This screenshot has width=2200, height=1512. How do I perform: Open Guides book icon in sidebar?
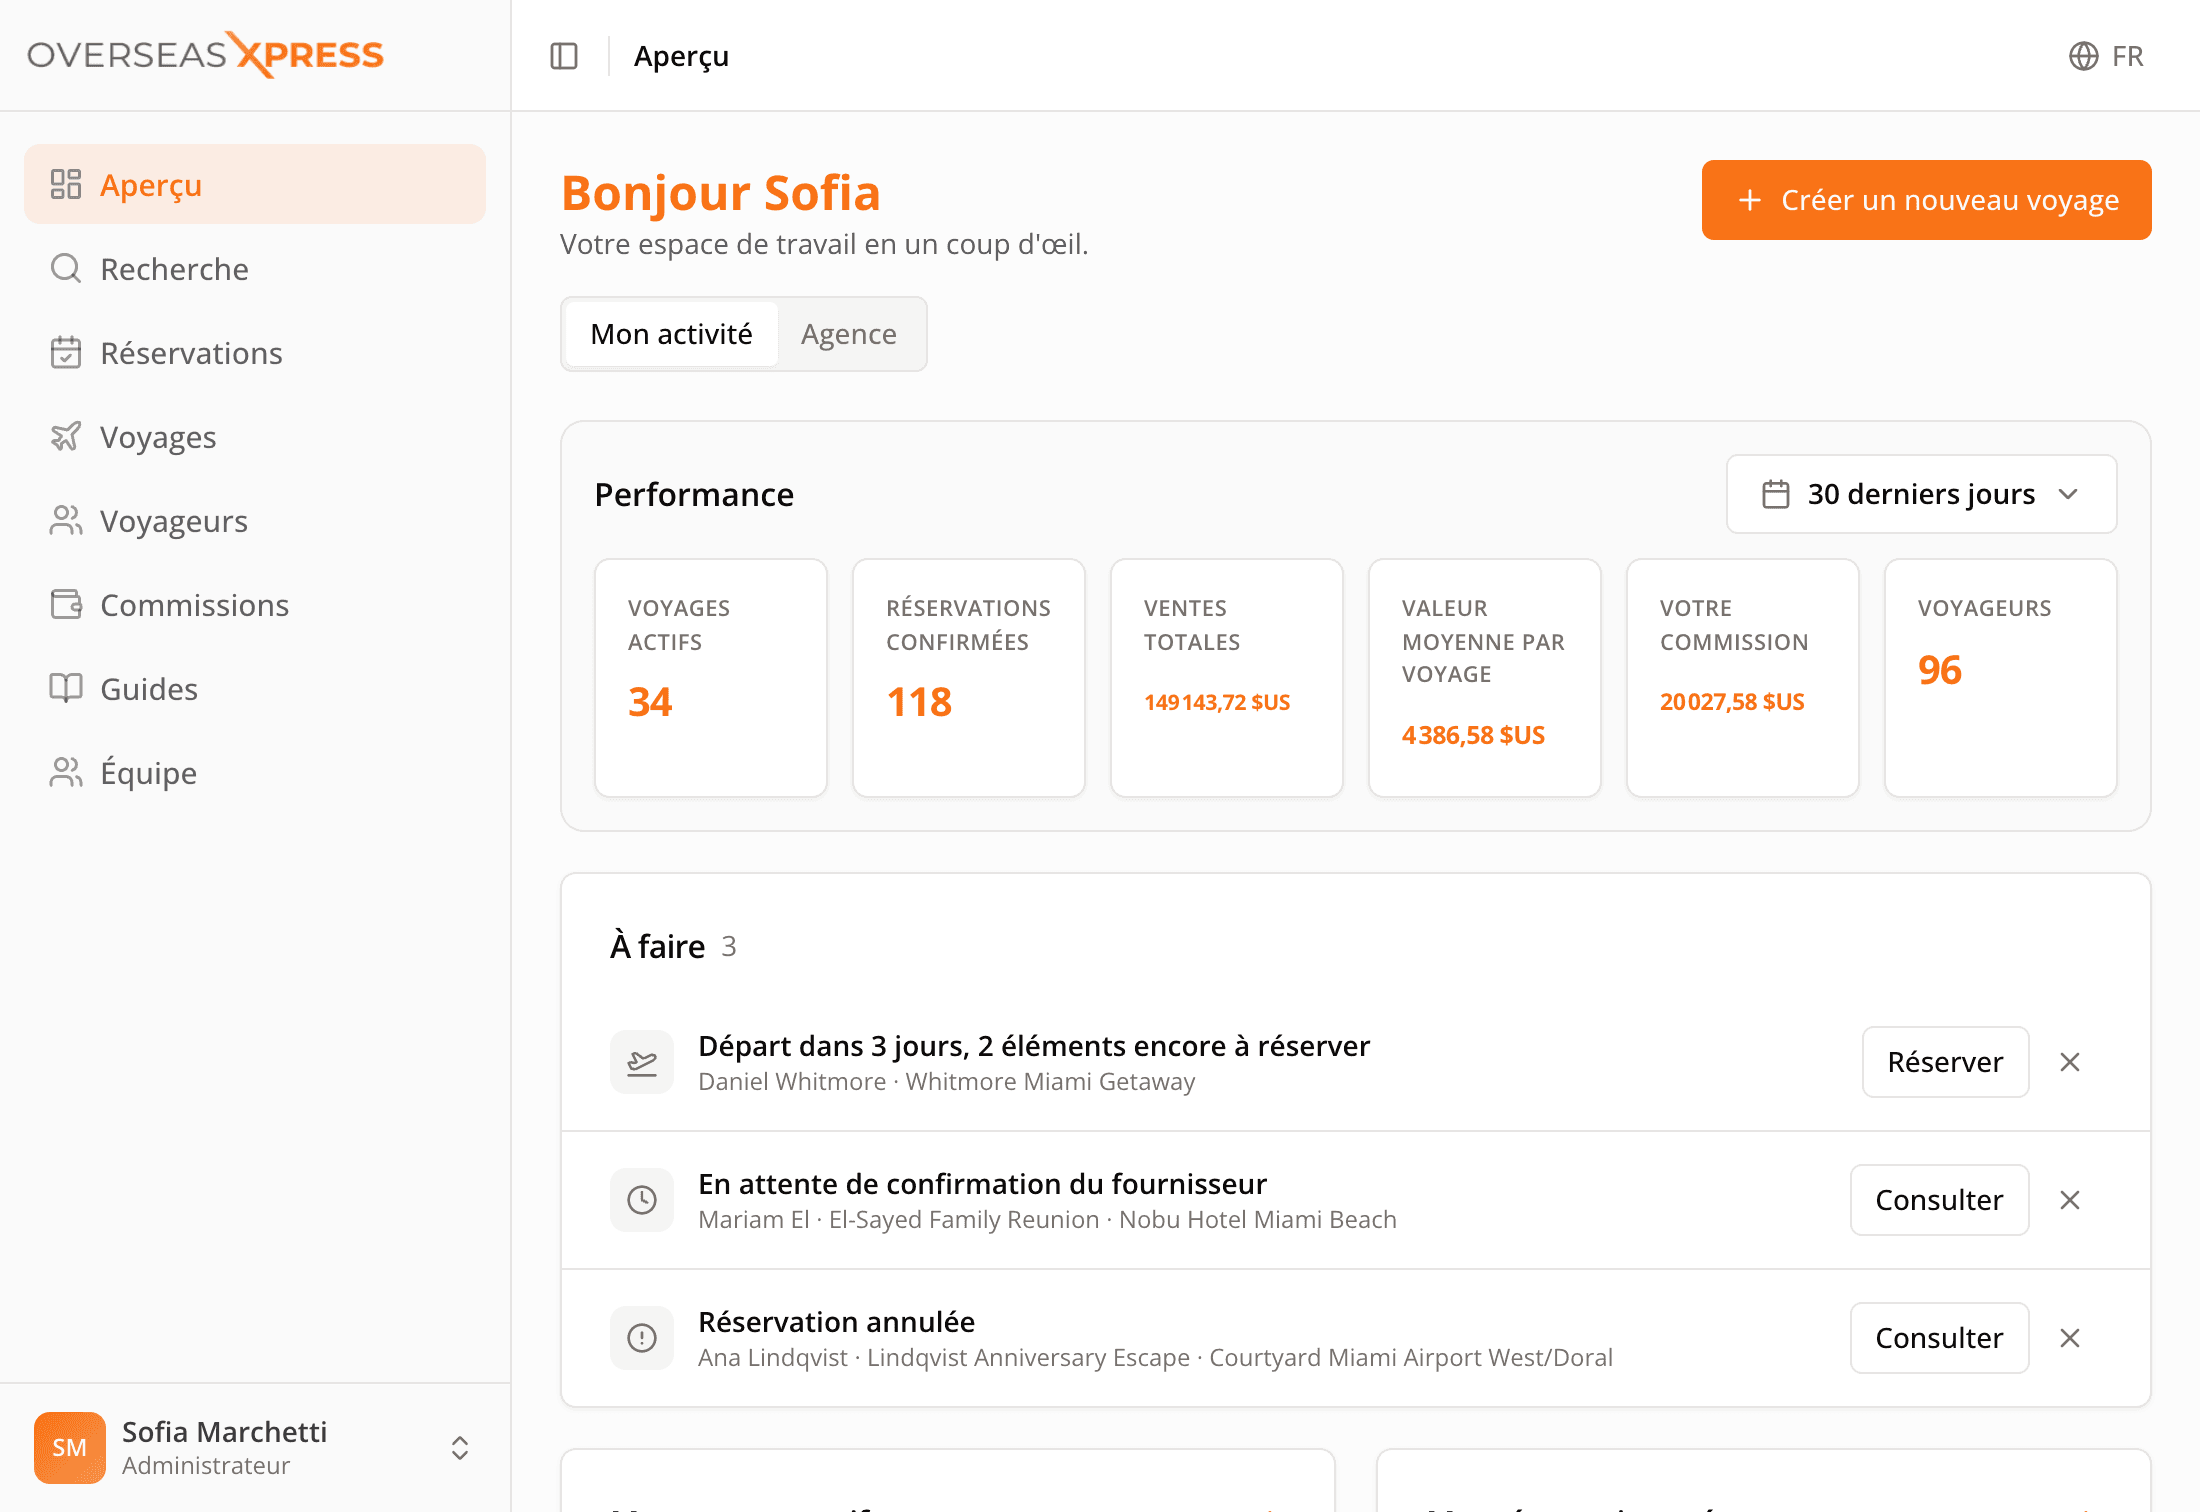pos(66,688)
